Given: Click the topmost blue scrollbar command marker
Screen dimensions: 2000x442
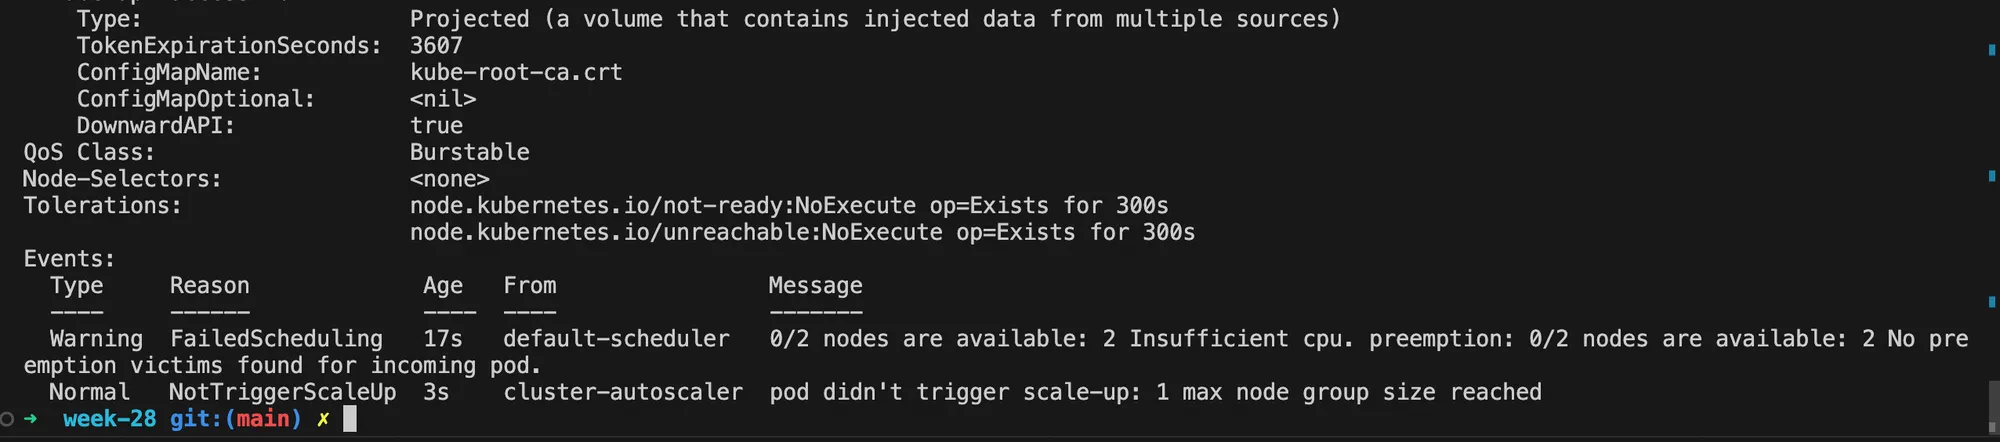Looking at the screenshot, I should (x=1991, y=50).
